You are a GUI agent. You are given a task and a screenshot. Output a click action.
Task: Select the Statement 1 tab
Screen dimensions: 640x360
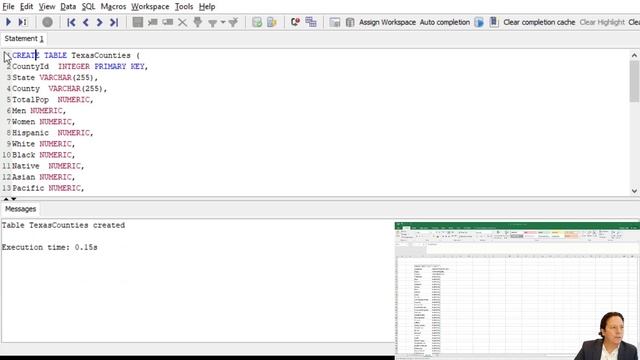coord(24,39)
